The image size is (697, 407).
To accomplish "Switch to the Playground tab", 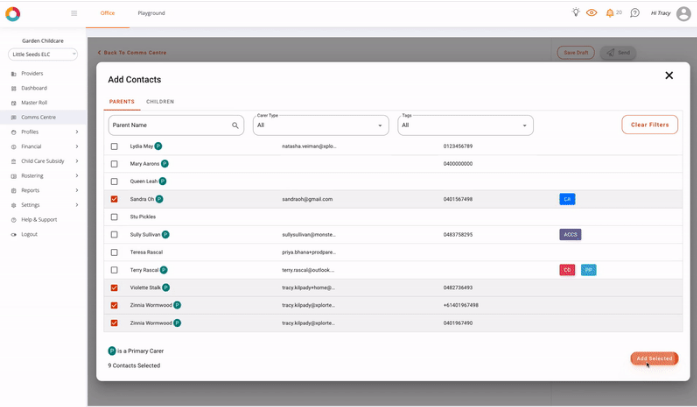I will (x=151, y=13).
